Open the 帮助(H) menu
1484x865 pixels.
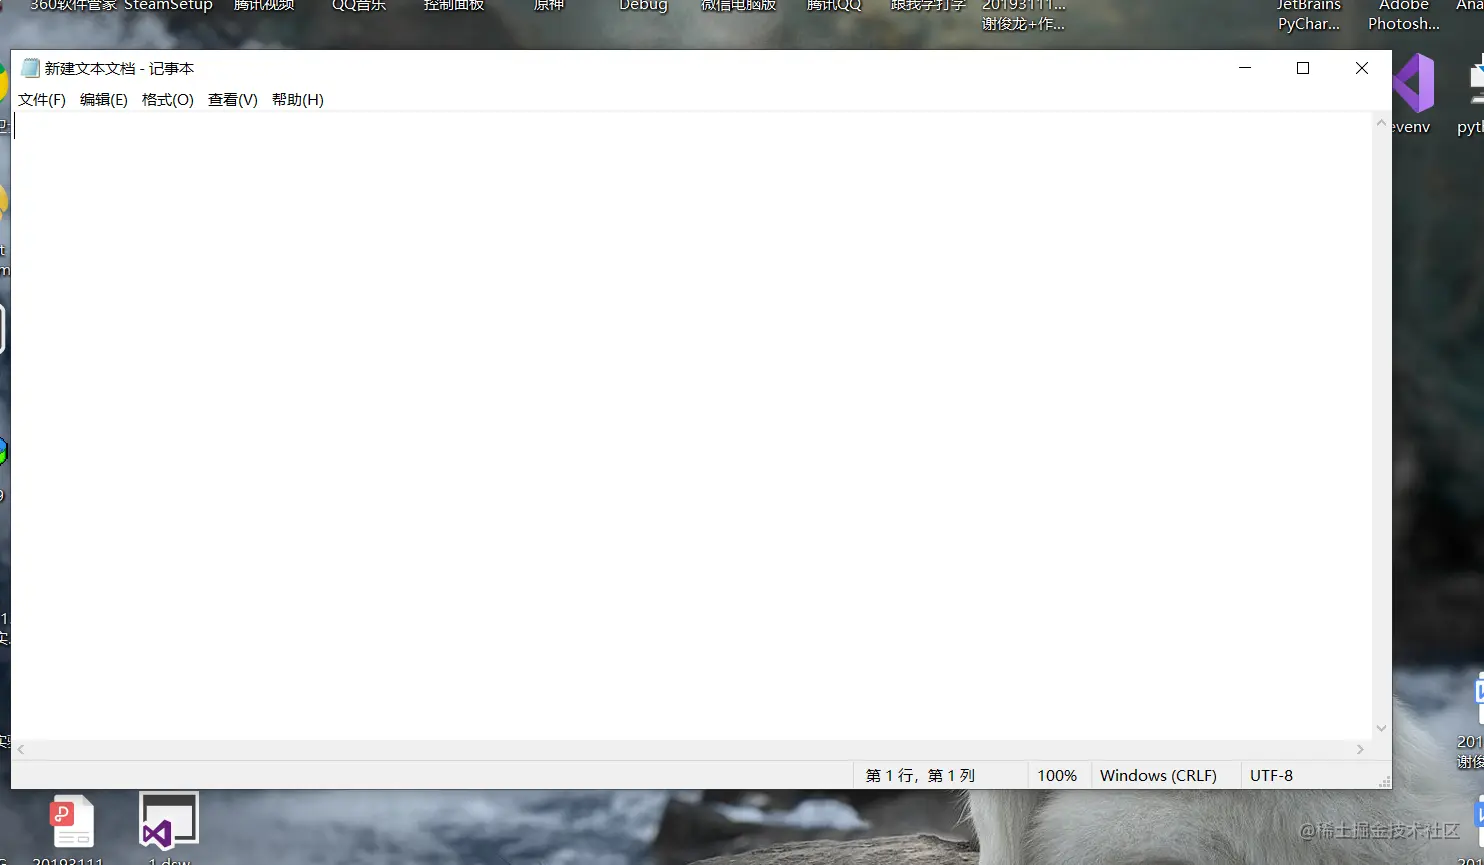pos(298,100)
